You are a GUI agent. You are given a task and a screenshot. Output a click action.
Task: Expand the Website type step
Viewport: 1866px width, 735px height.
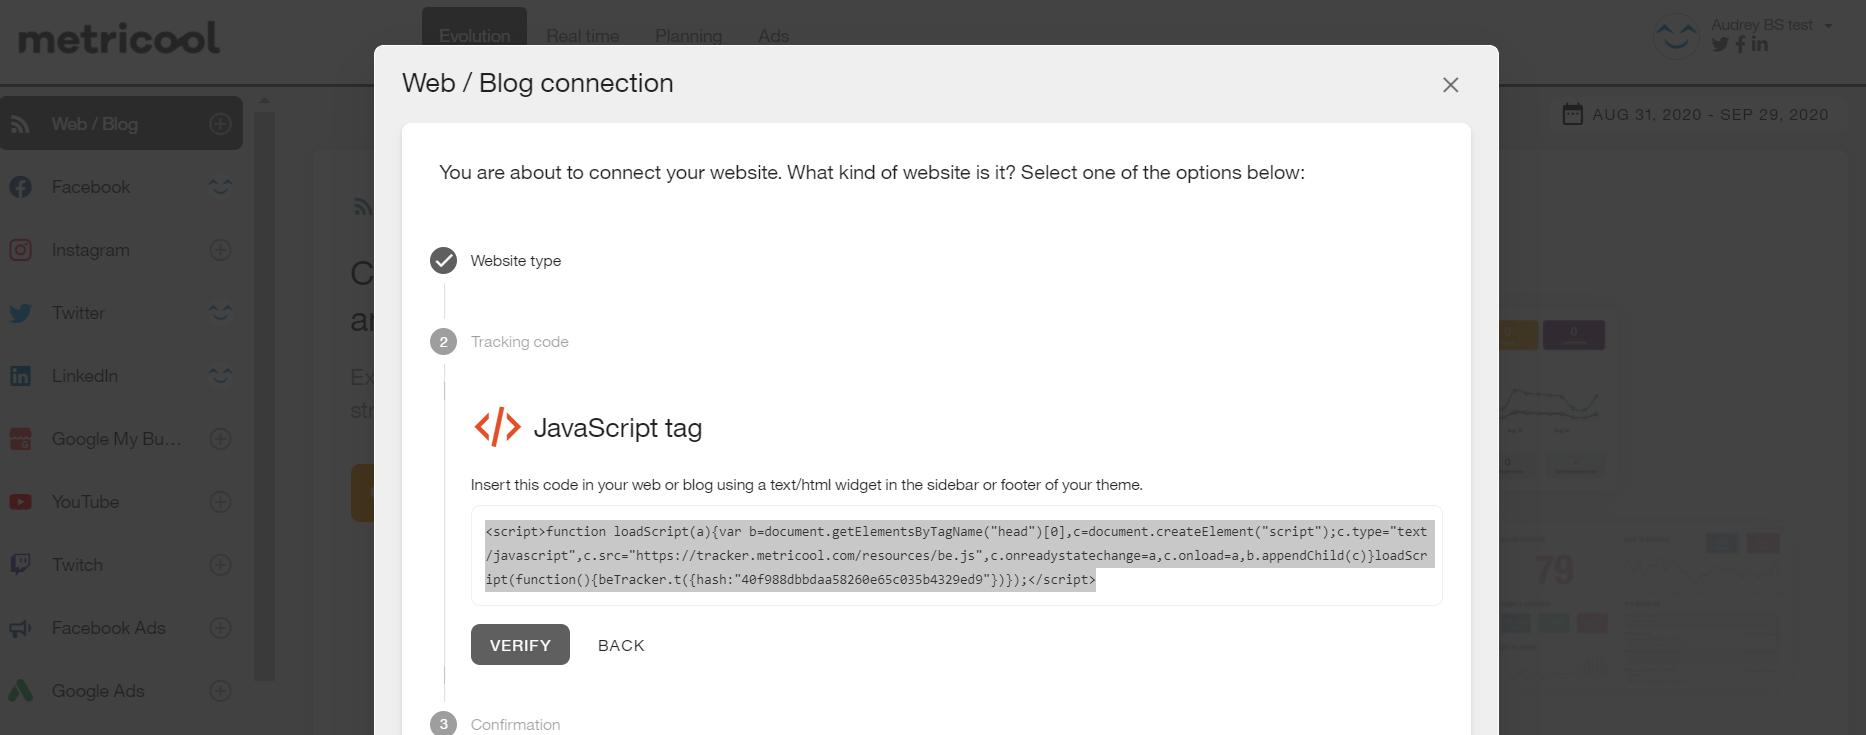515,261
